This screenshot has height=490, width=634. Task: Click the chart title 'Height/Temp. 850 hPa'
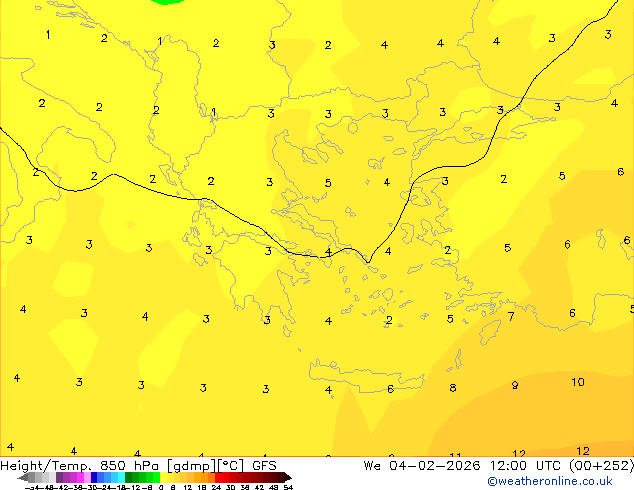[x=79, y=466]
